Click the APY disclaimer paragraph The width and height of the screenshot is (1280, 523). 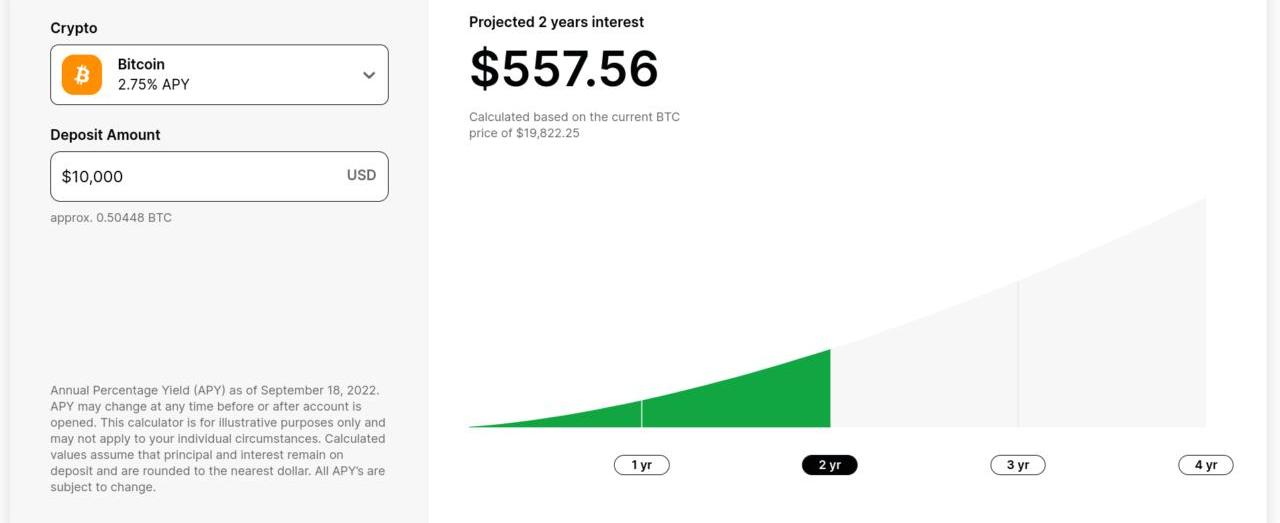218,439
